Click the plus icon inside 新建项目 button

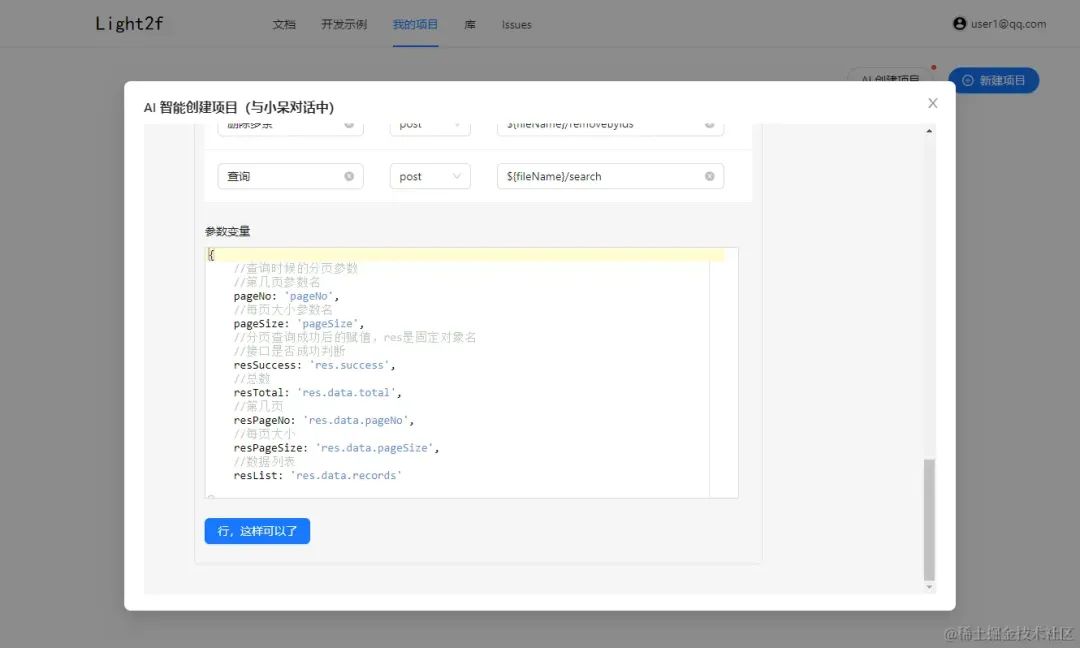(x=966, y=80)
